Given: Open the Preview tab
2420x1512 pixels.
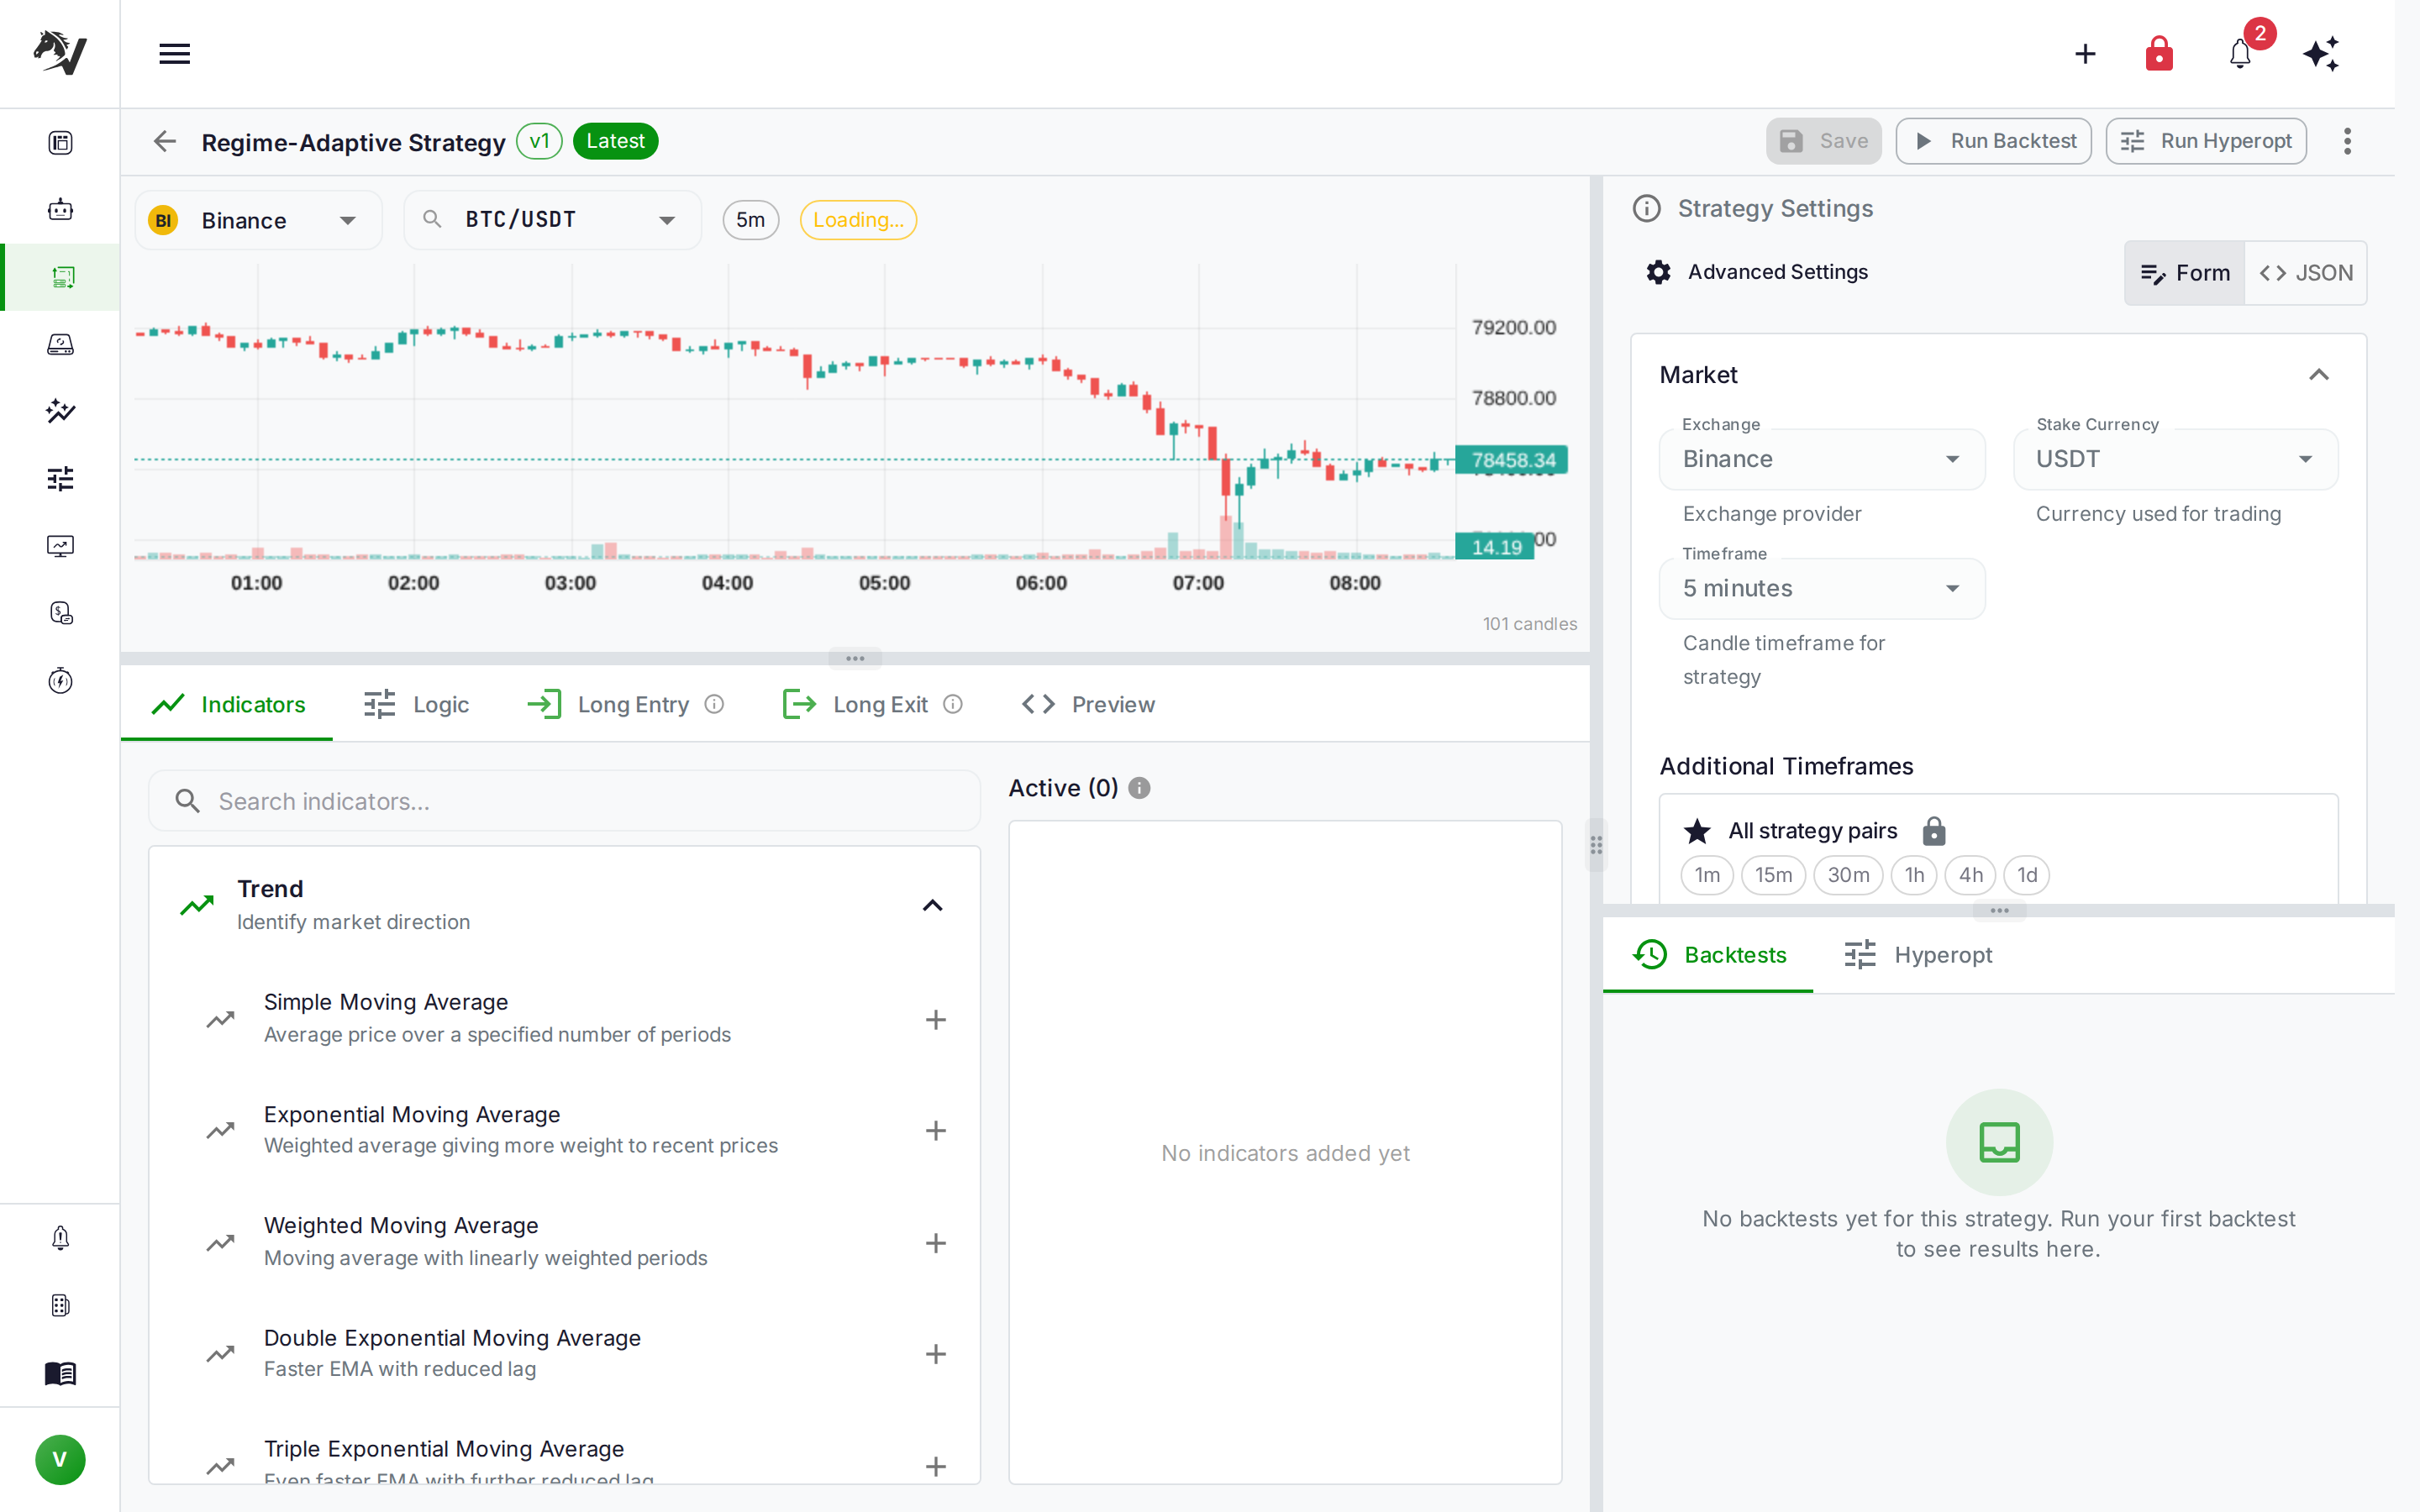Looking at the screenshot, I should click(1088, 704).
